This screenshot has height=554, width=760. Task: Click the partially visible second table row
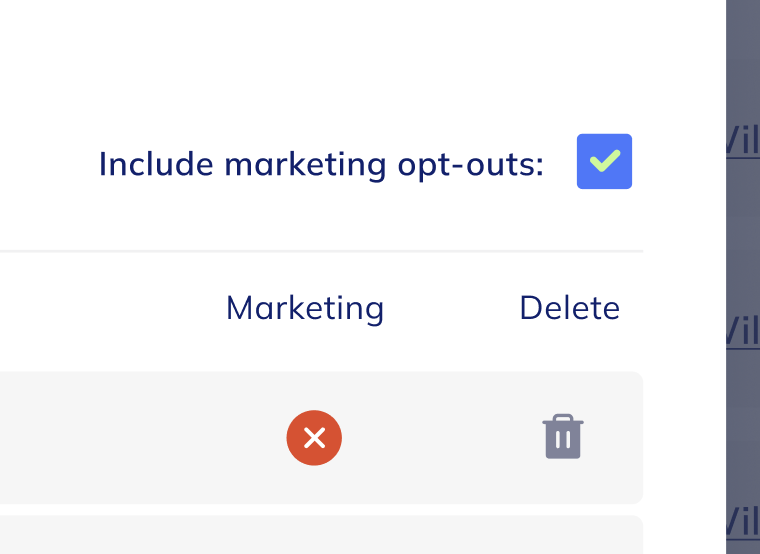pos(300,536)
